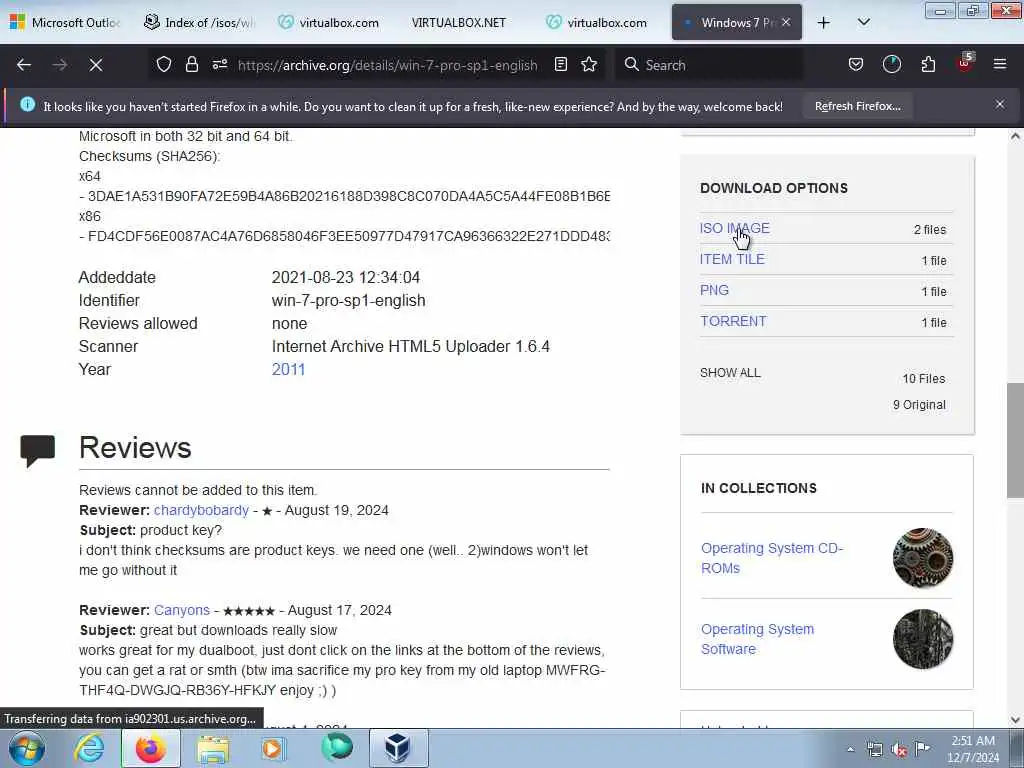1024x768 pixels.
Task: Click Firefox taskbar icon
Action: click(x=151, y=748)
